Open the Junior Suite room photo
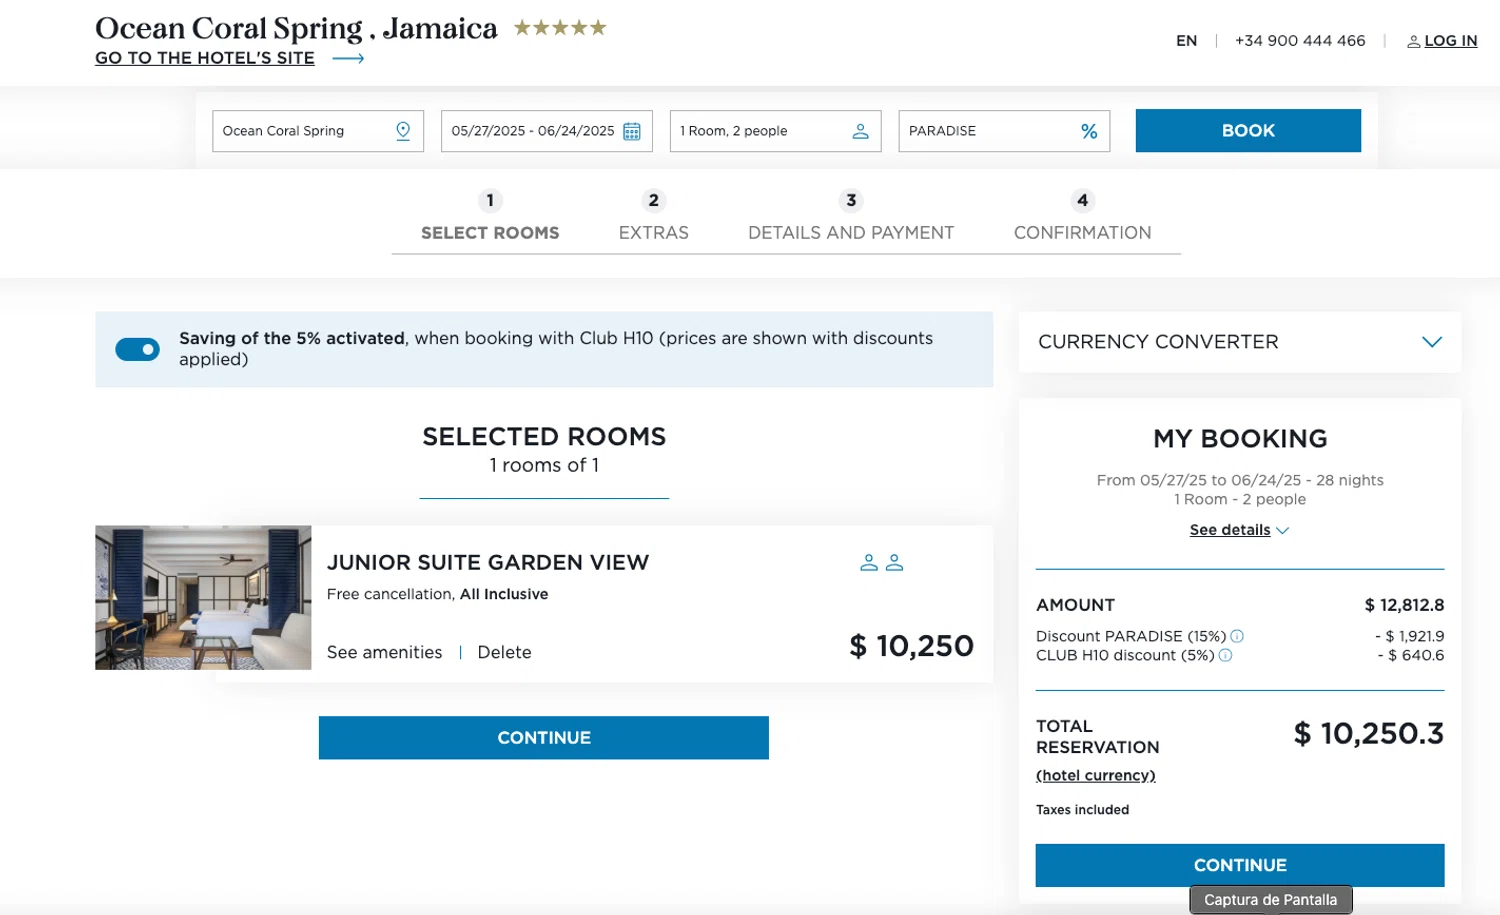Image resolution: width=1500 pixels, height=915 pixels. (203, 597)
